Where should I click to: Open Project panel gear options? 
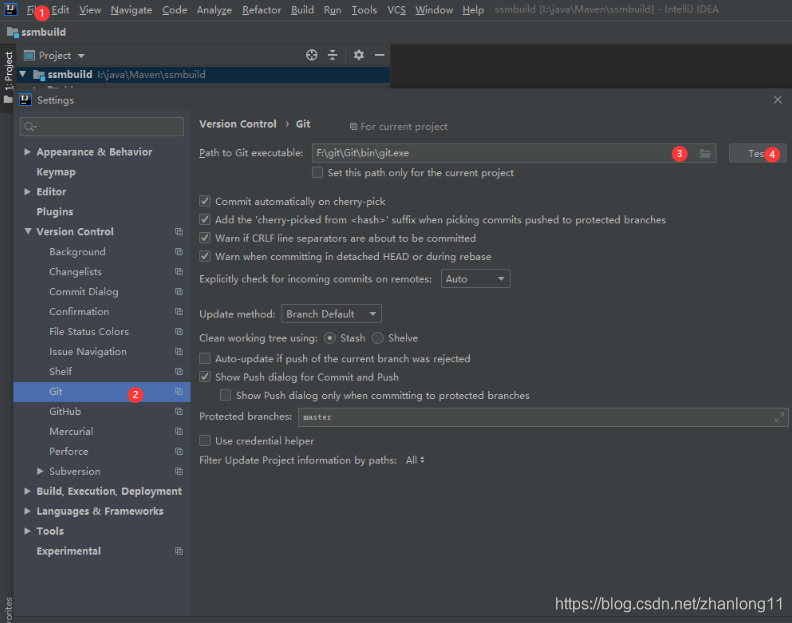point(359,55)
